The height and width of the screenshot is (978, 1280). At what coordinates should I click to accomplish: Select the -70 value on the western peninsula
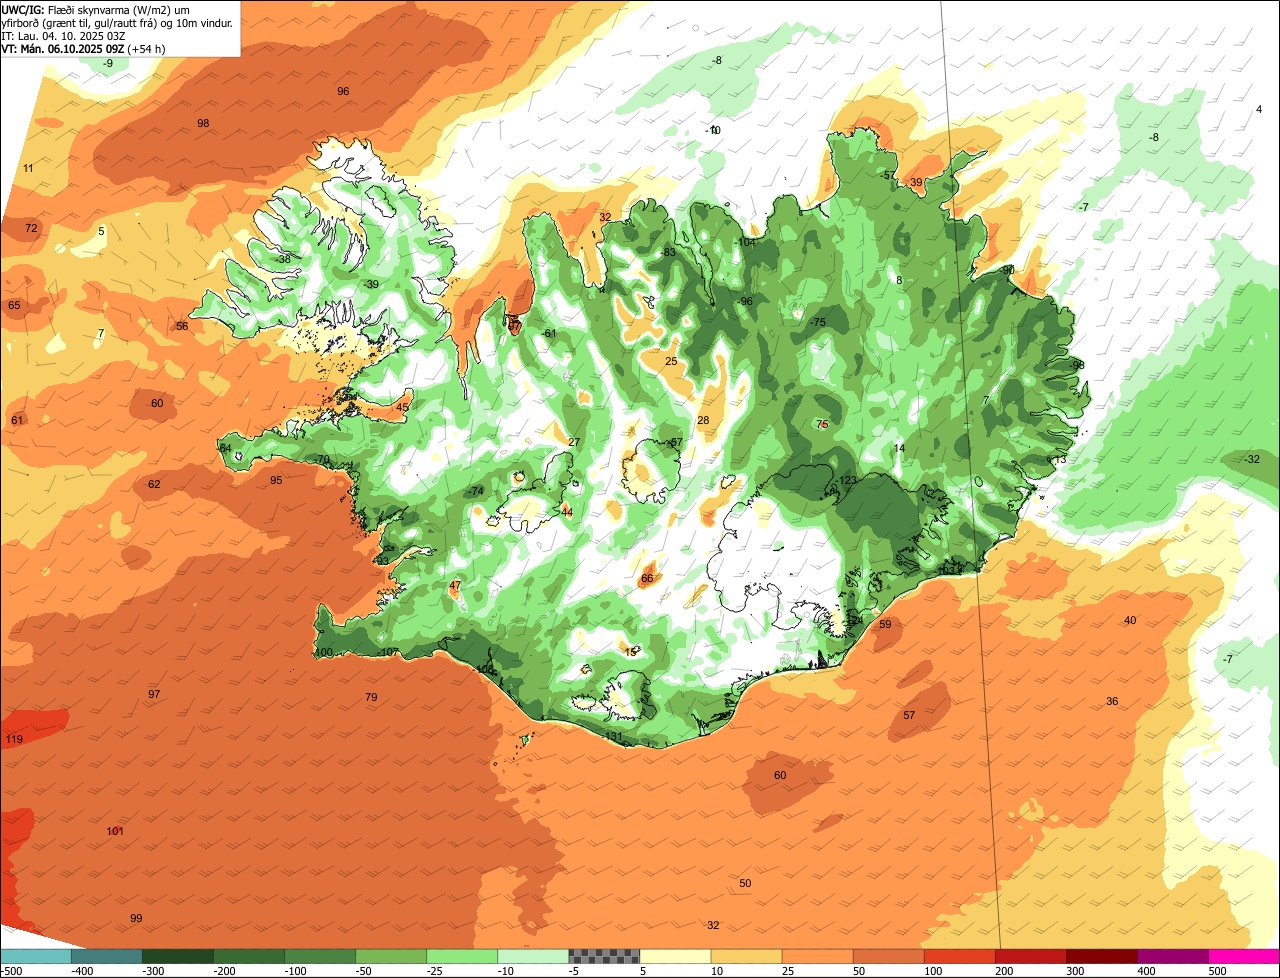pos(321,460)
